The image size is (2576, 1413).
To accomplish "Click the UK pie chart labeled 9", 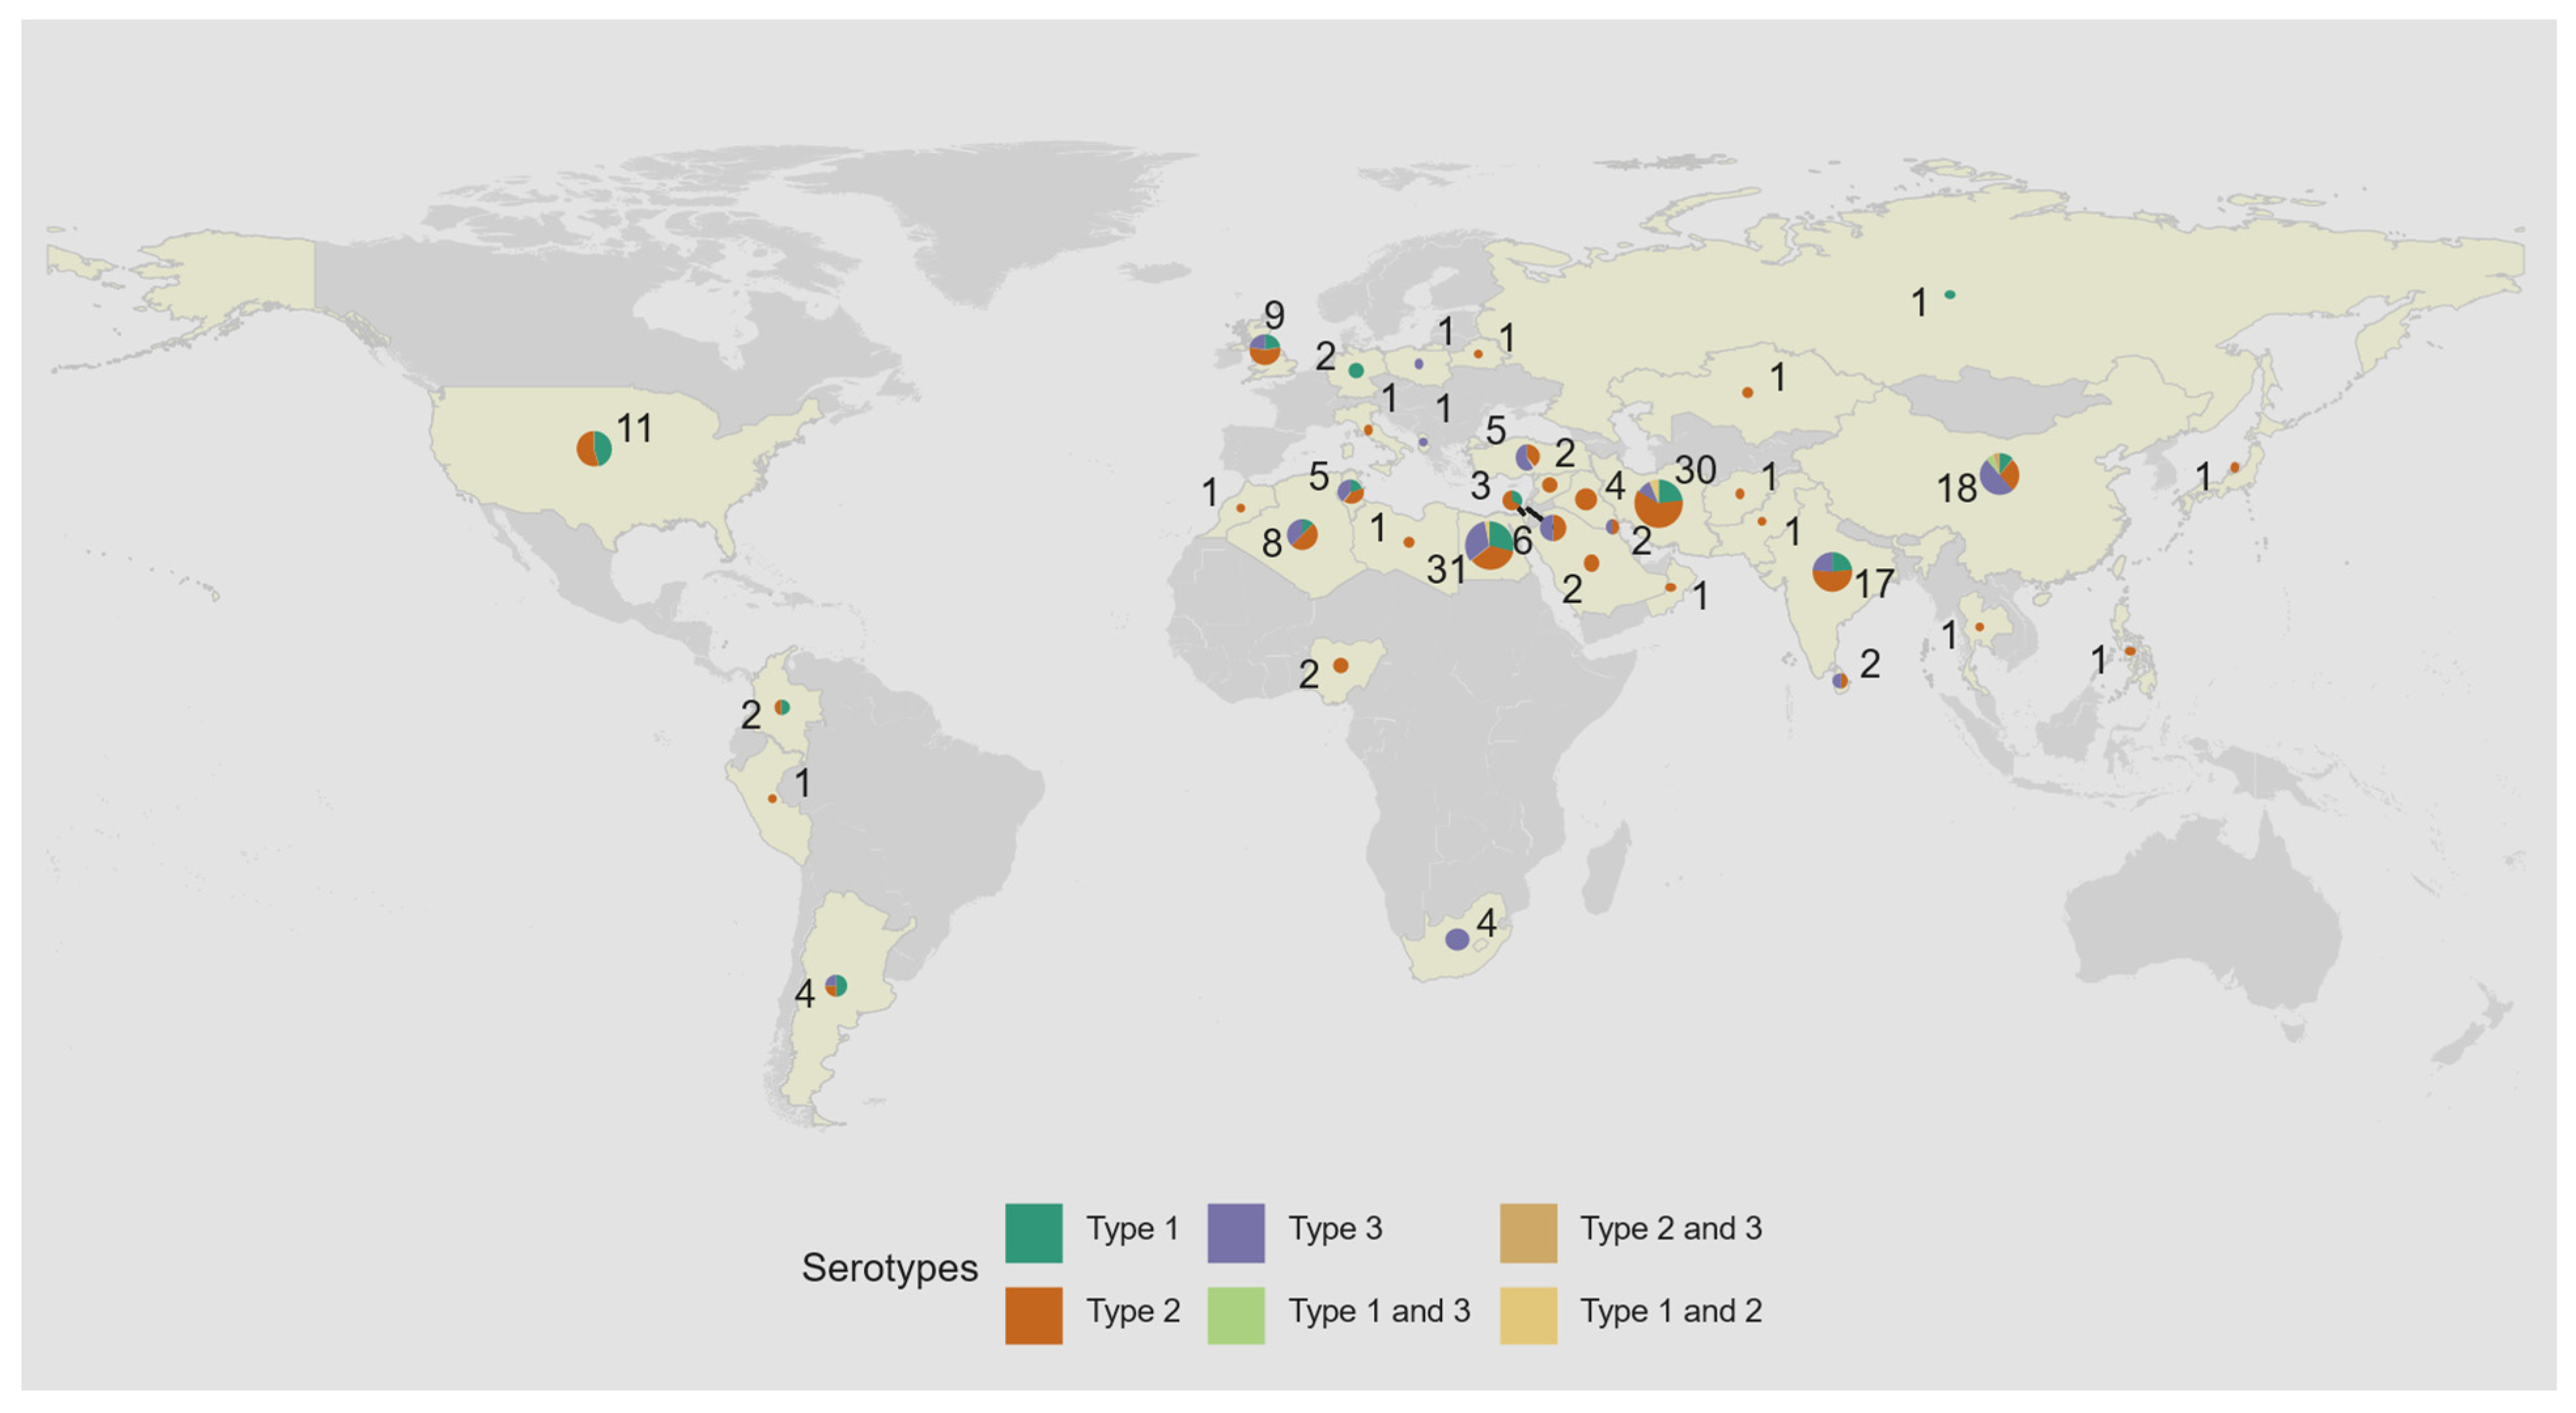I will [x=1265, y=350].
